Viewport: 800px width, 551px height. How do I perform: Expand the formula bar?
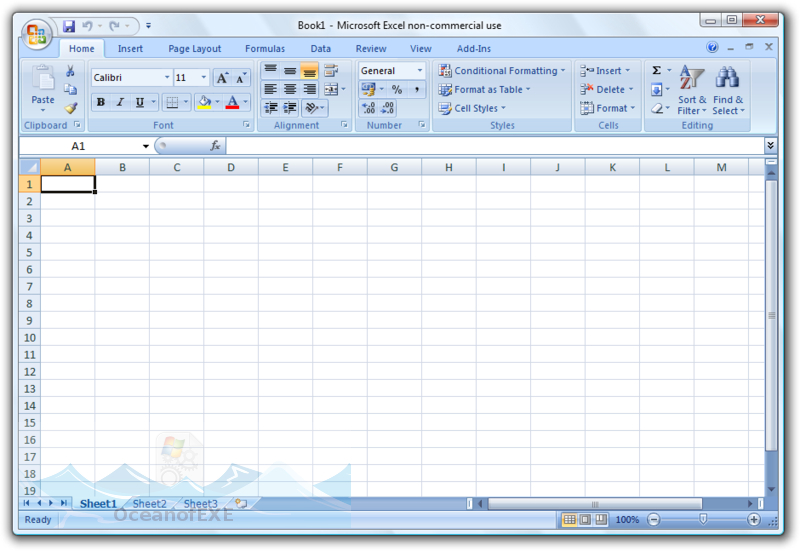[x=770, y=146]
